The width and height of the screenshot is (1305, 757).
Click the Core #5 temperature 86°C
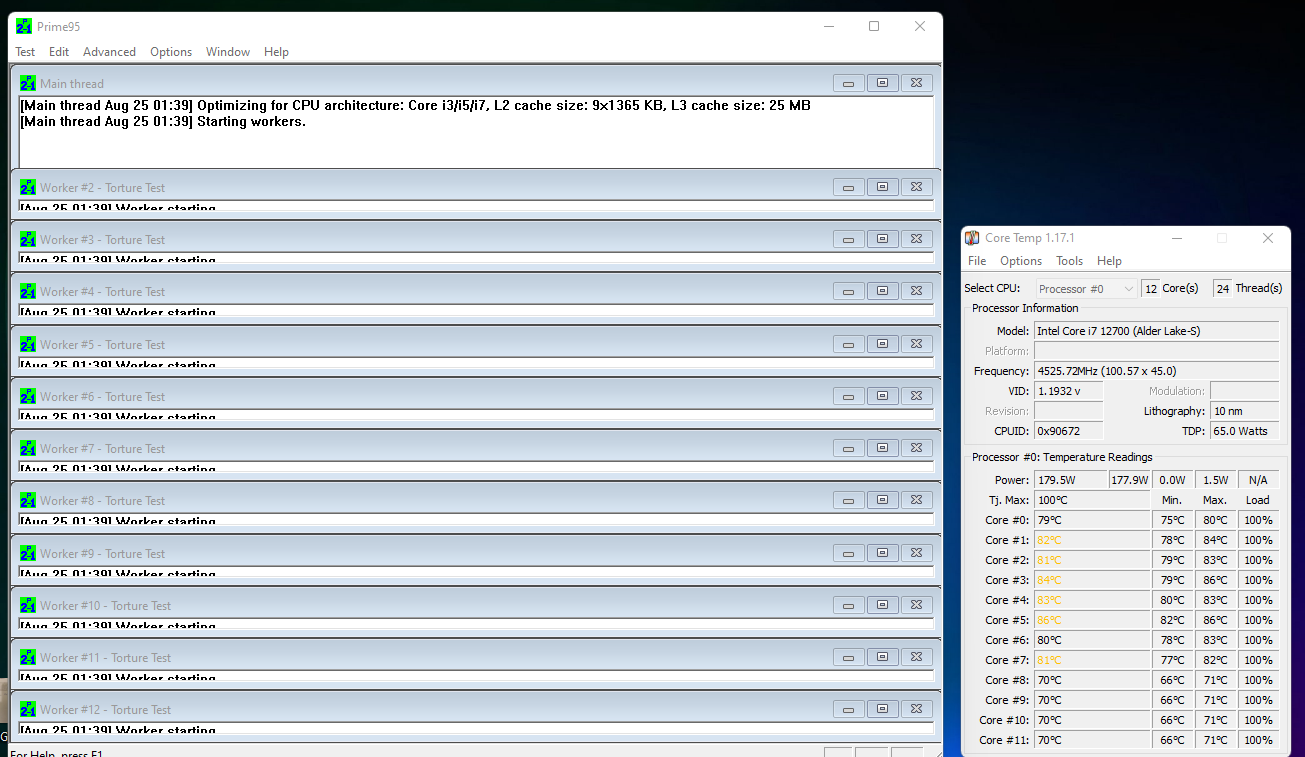pyautogui.click(x=1091, y=620)
